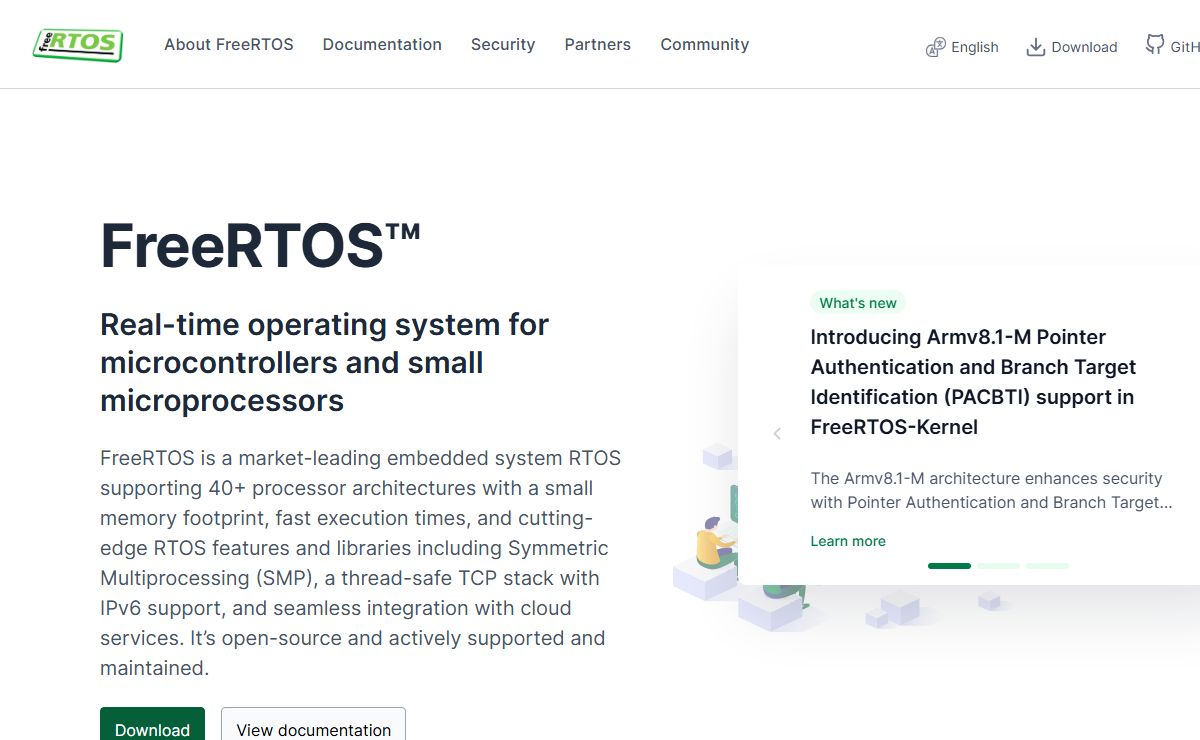Click the market-leading embedded RTOS paragraph

coord(360,563)
